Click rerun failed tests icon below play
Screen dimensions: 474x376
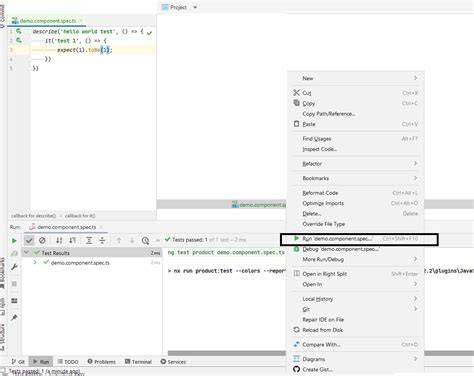14,254
